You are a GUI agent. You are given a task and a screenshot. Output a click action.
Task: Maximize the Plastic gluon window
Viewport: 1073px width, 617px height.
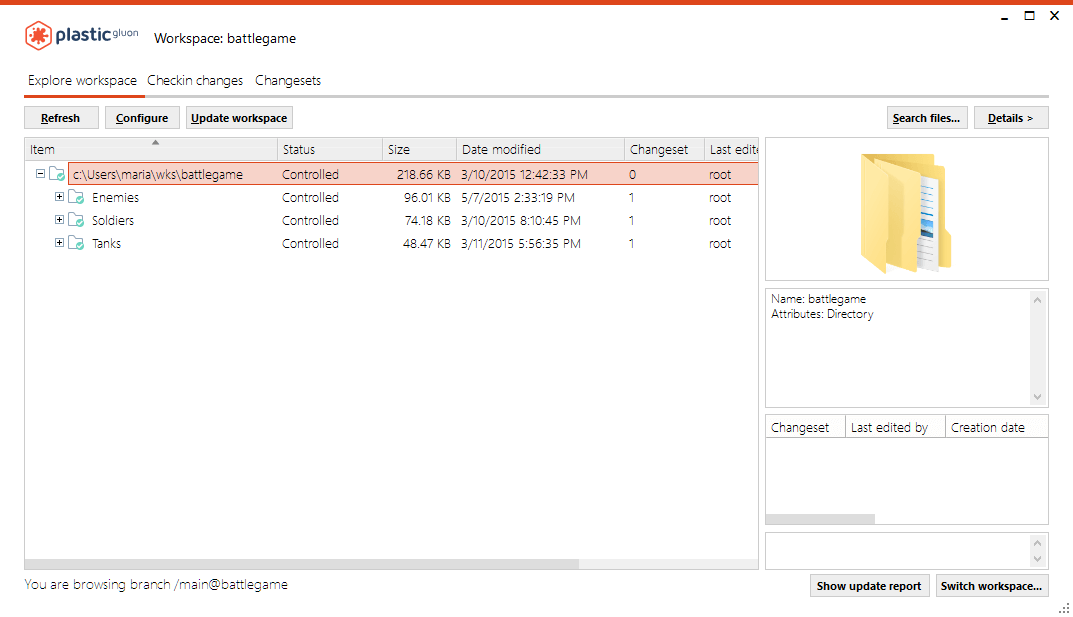[x=1029, y=16]
